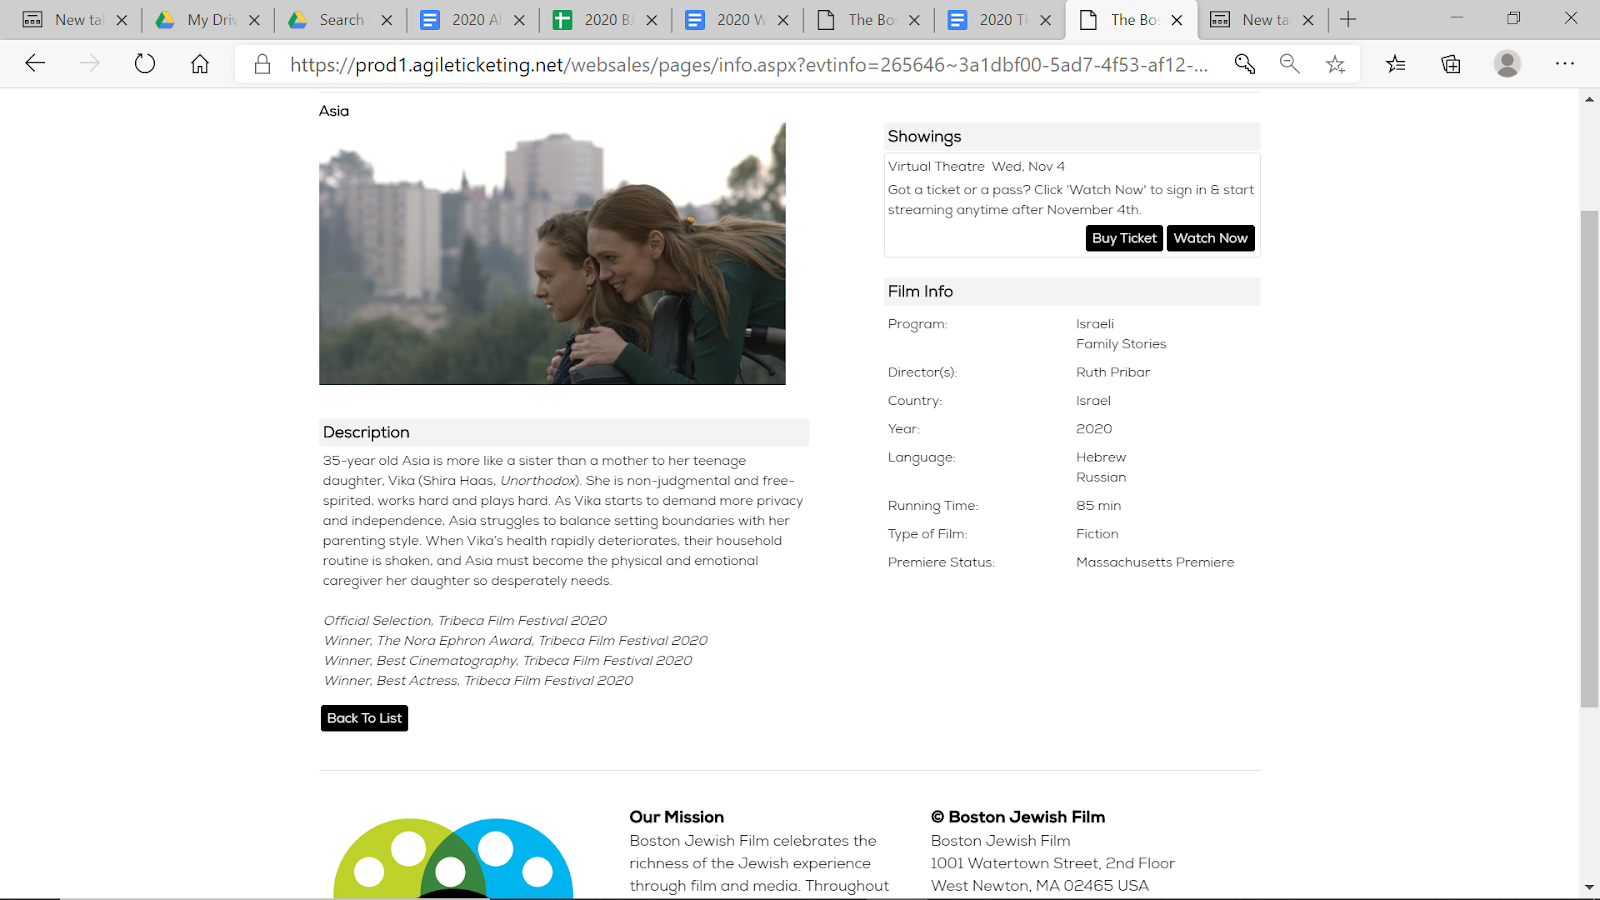Click the Nora Ephron Award line
The height and width of the screenshot is (900, 1600).
point(515,641)
